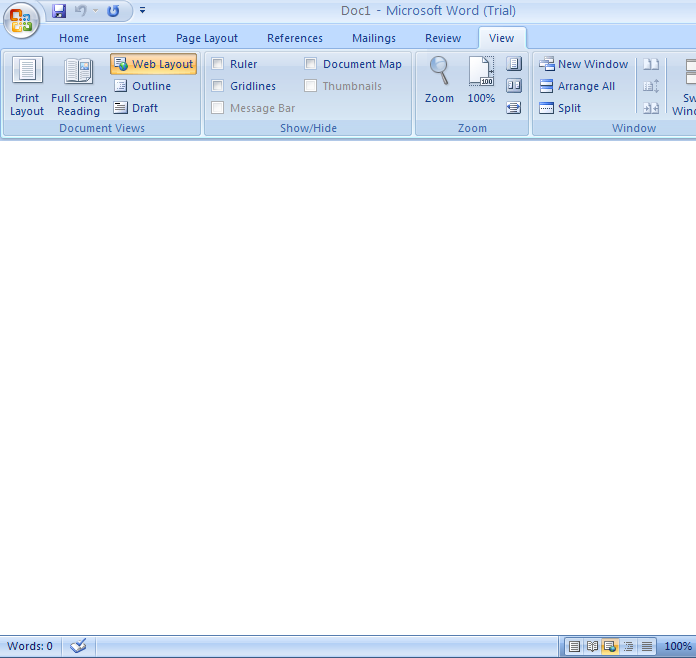Click inside the blank document area
The height and width of the screenshot is (658, 696).
(x=348, y=386)
